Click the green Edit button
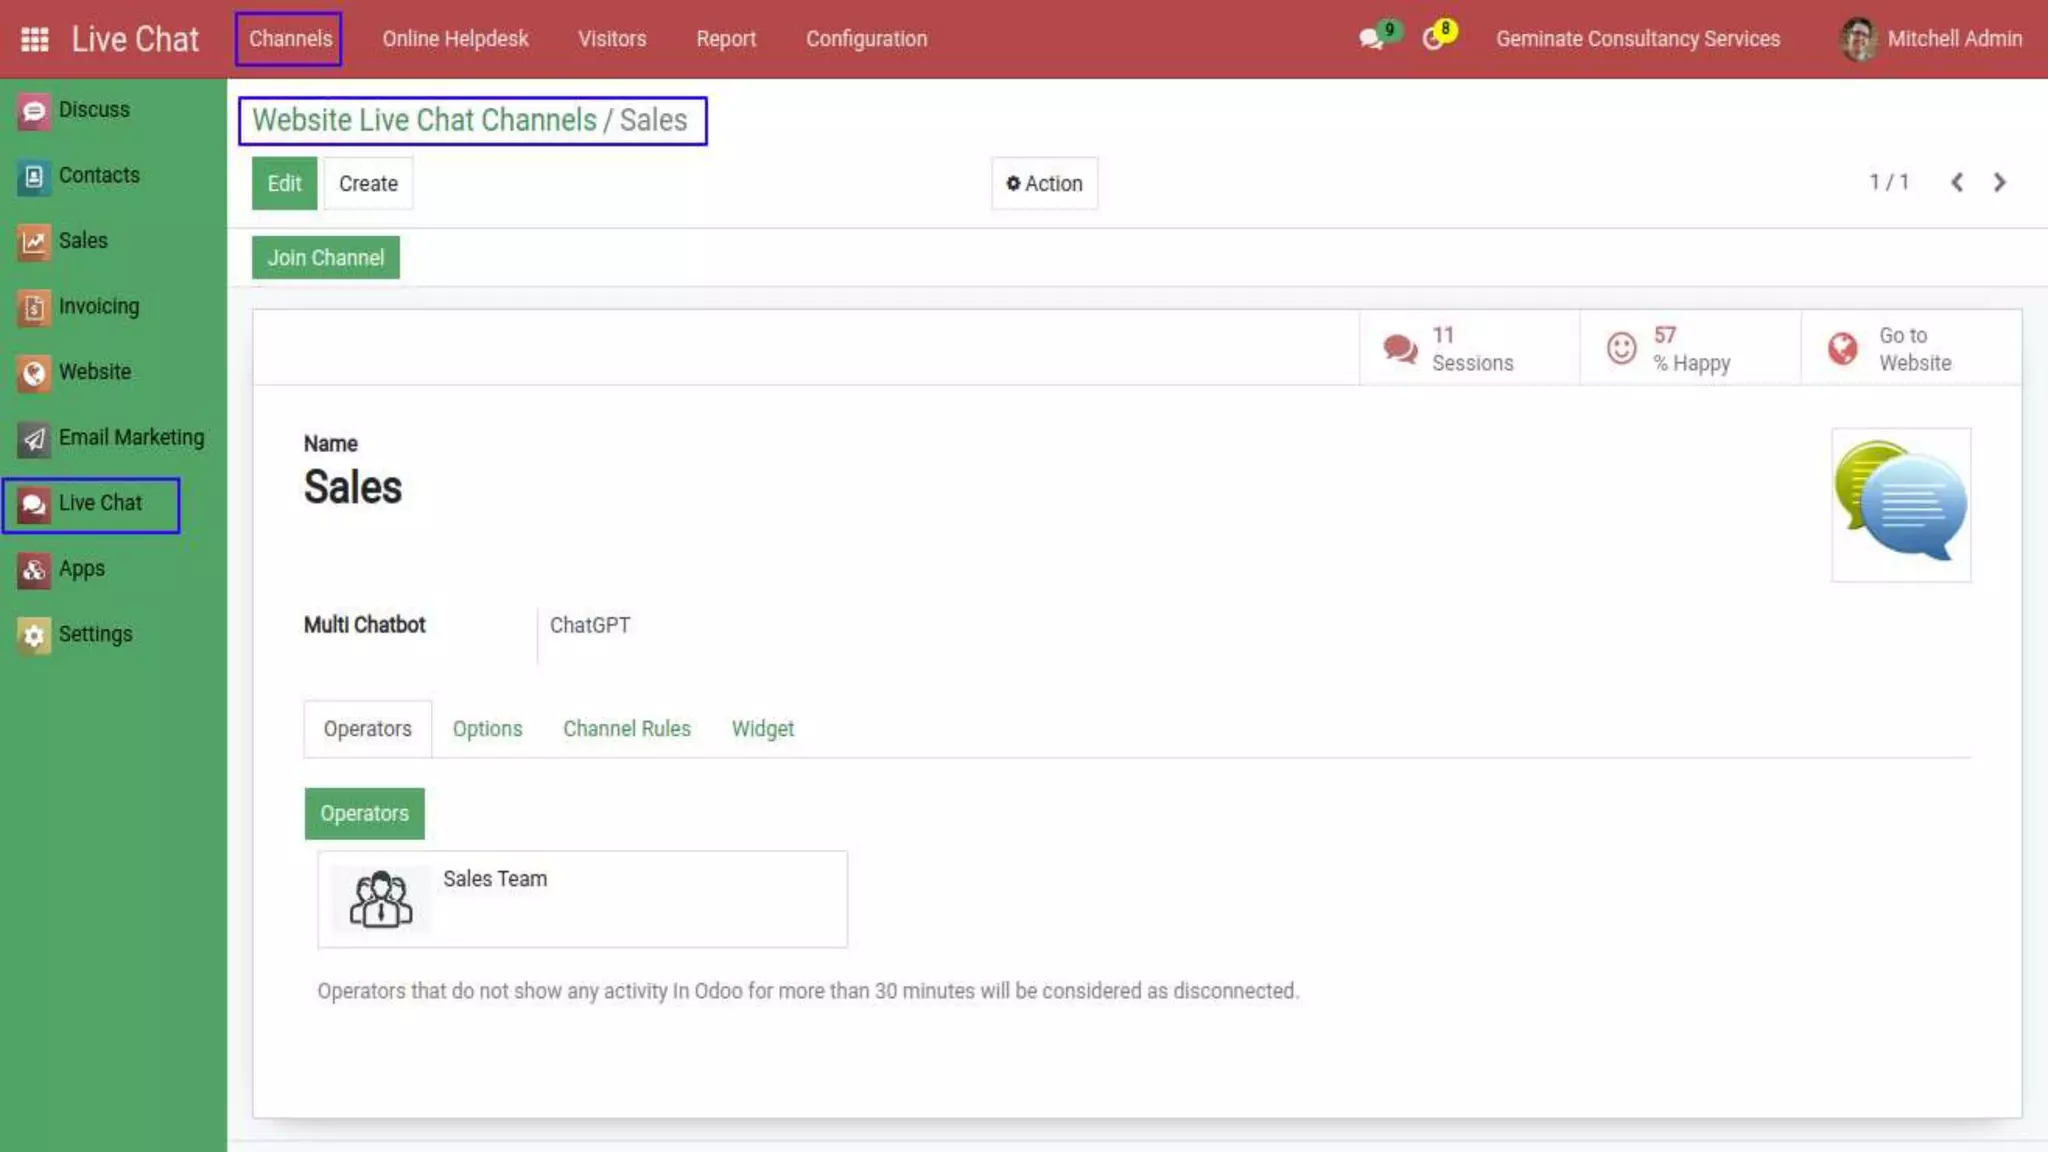Viewport: 2048px width, 1152px height. pos(284,184)
